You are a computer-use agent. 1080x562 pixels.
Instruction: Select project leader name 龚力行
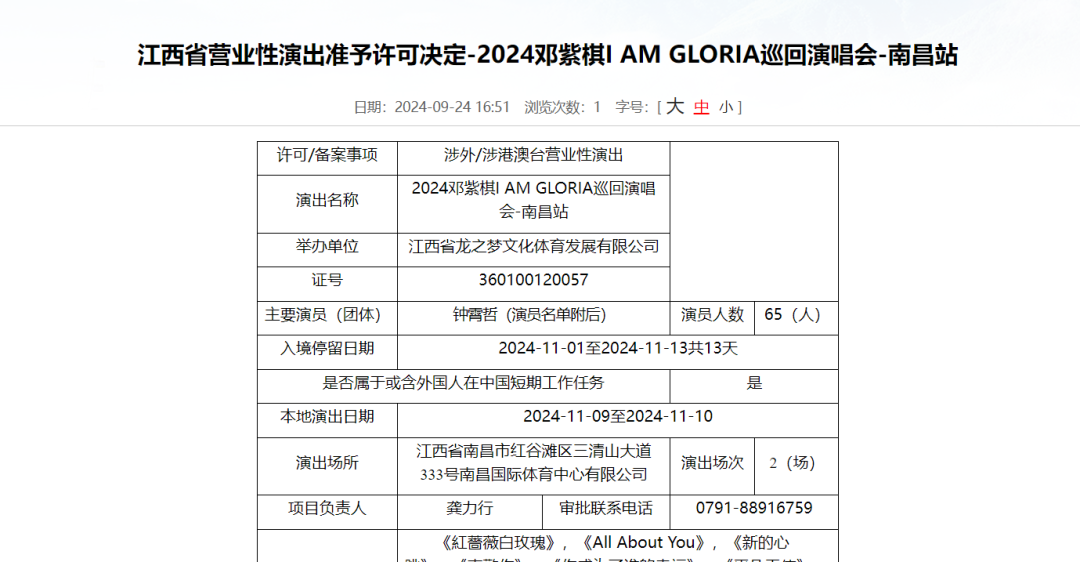pos(470,508)
